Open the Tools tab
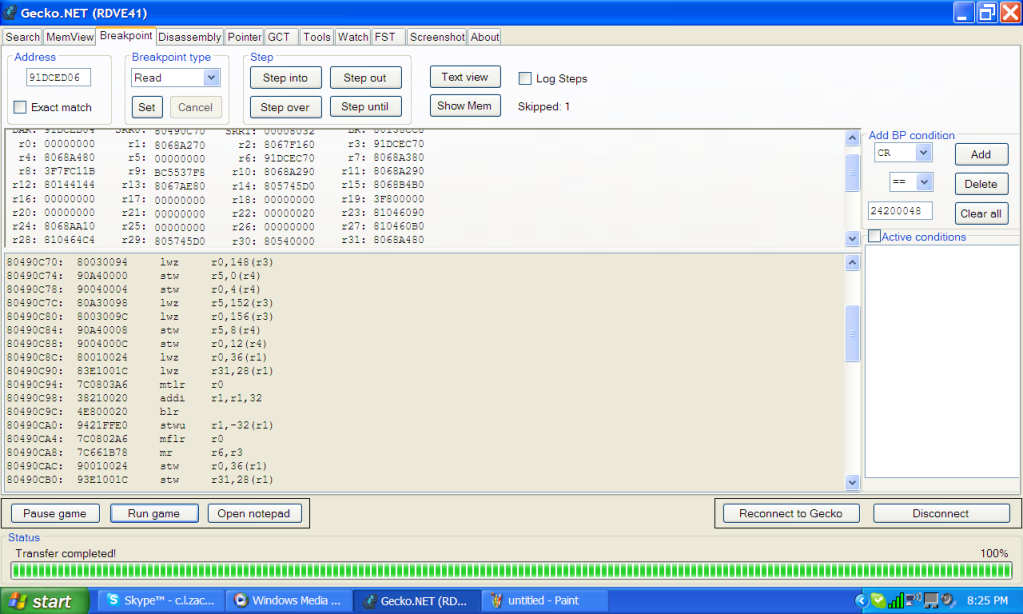Viewport: 1023px width, 614px height. pos(317,37)
